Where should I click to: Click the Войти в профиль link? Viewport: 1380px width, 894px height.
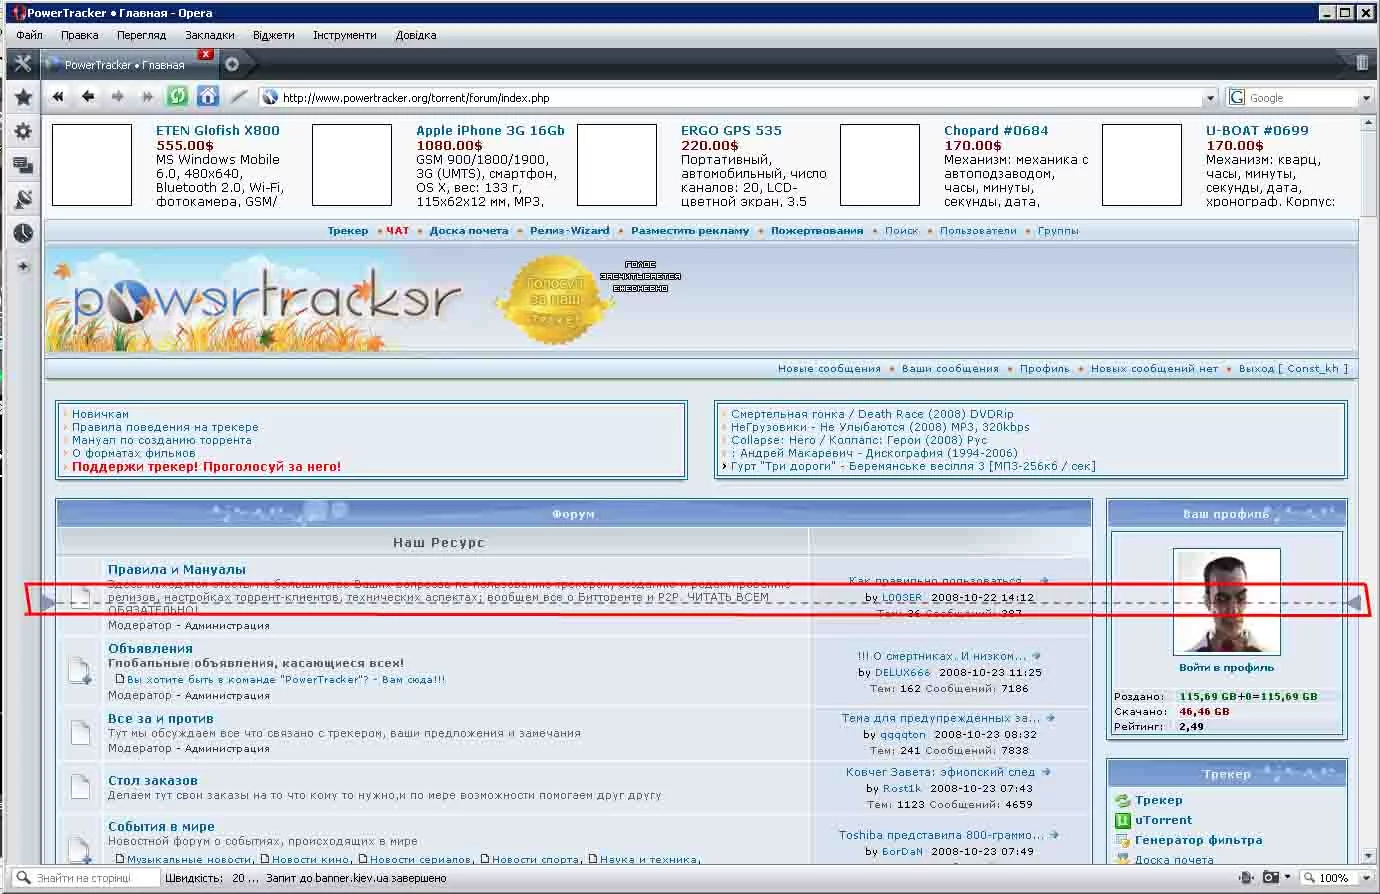[1226, 667]
